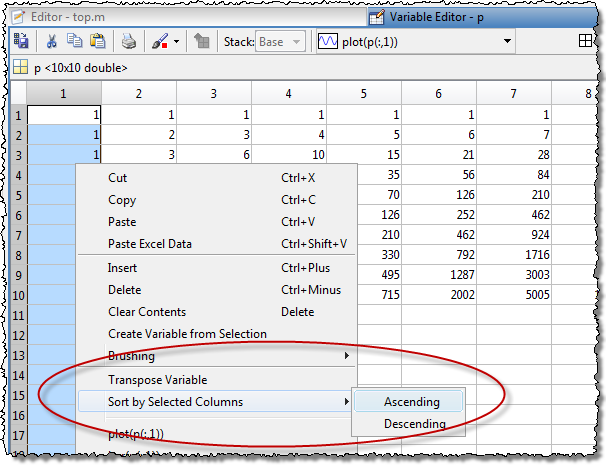
Task: Open the brushing color dropdown arrow
Action: coord(177,41)
